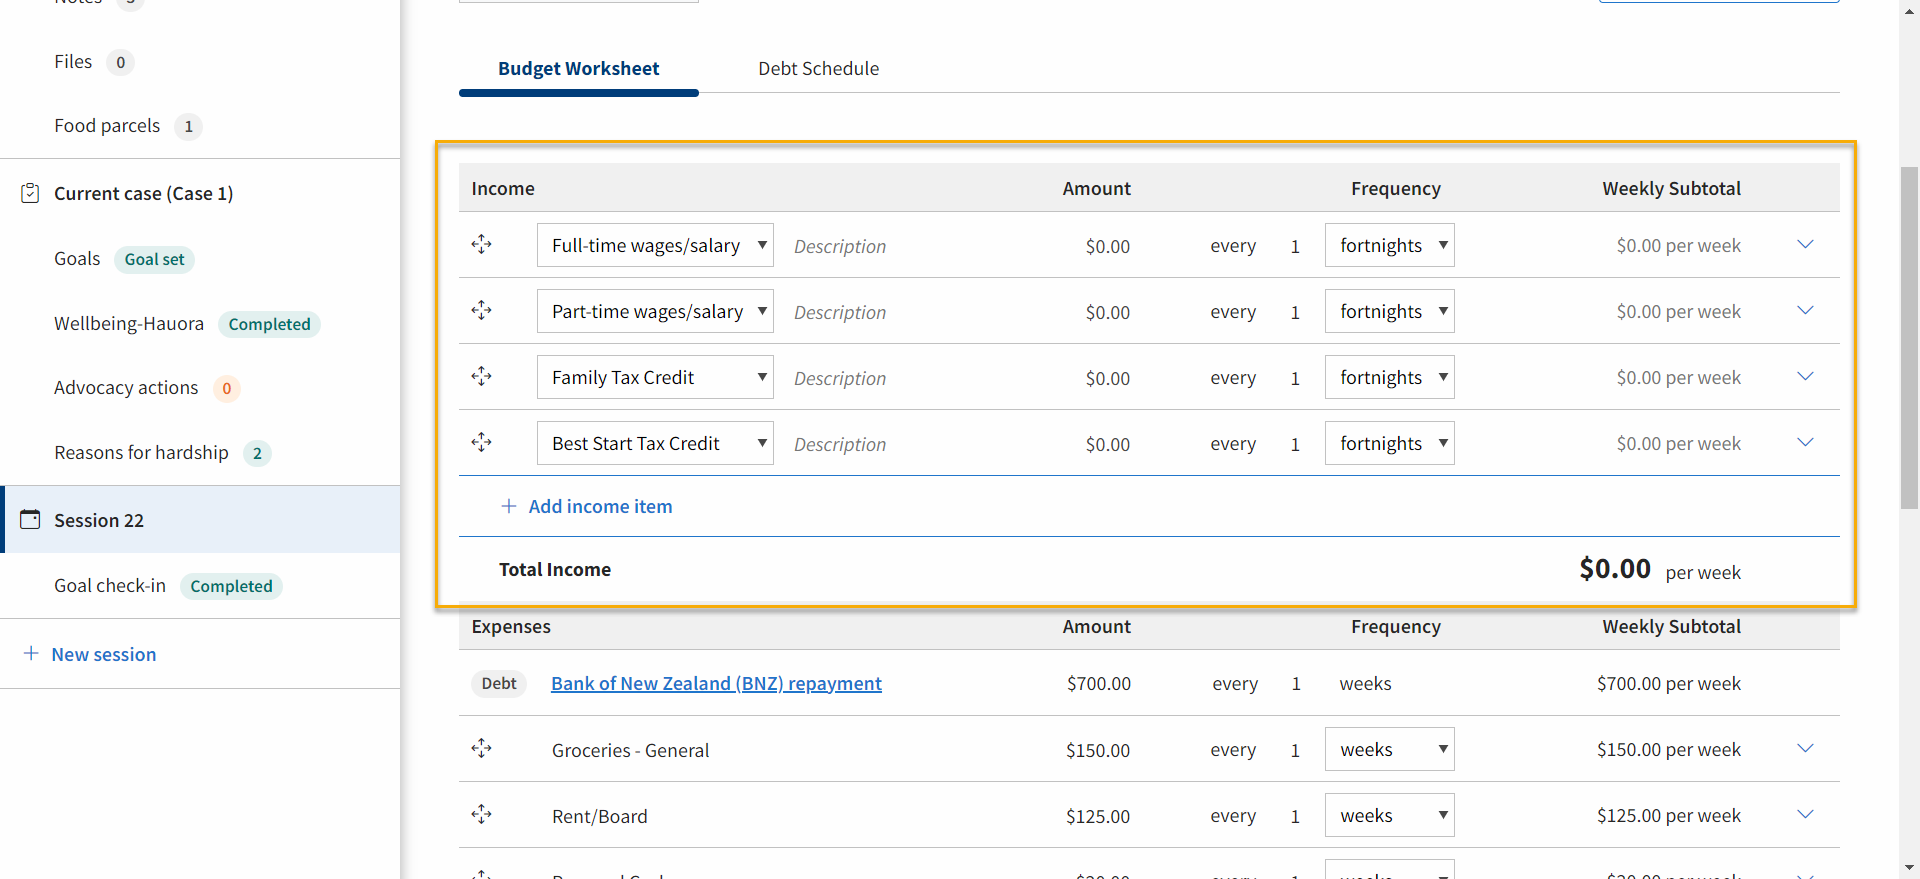Click the page vertical scrollbar
The image size is (1920, 879).
coord(1909,337)
